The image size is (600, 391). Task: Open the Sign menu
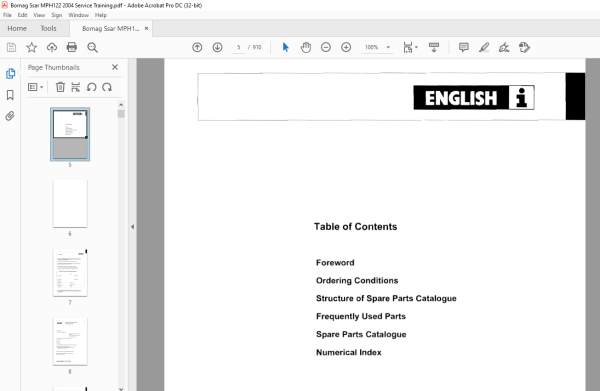click(x=57, y=15)
